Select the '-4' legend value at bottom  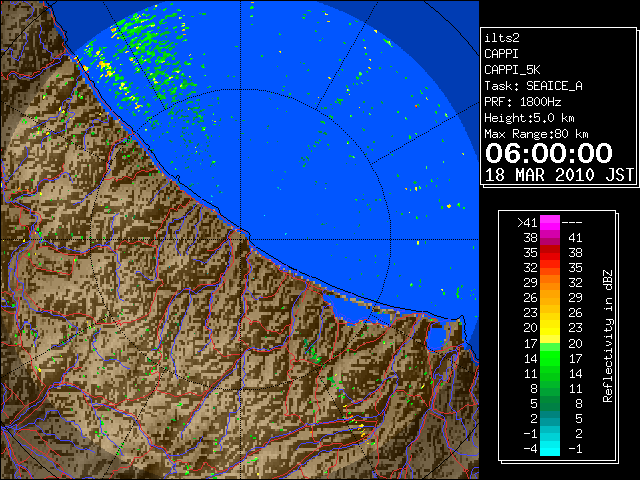coord(530,449)
